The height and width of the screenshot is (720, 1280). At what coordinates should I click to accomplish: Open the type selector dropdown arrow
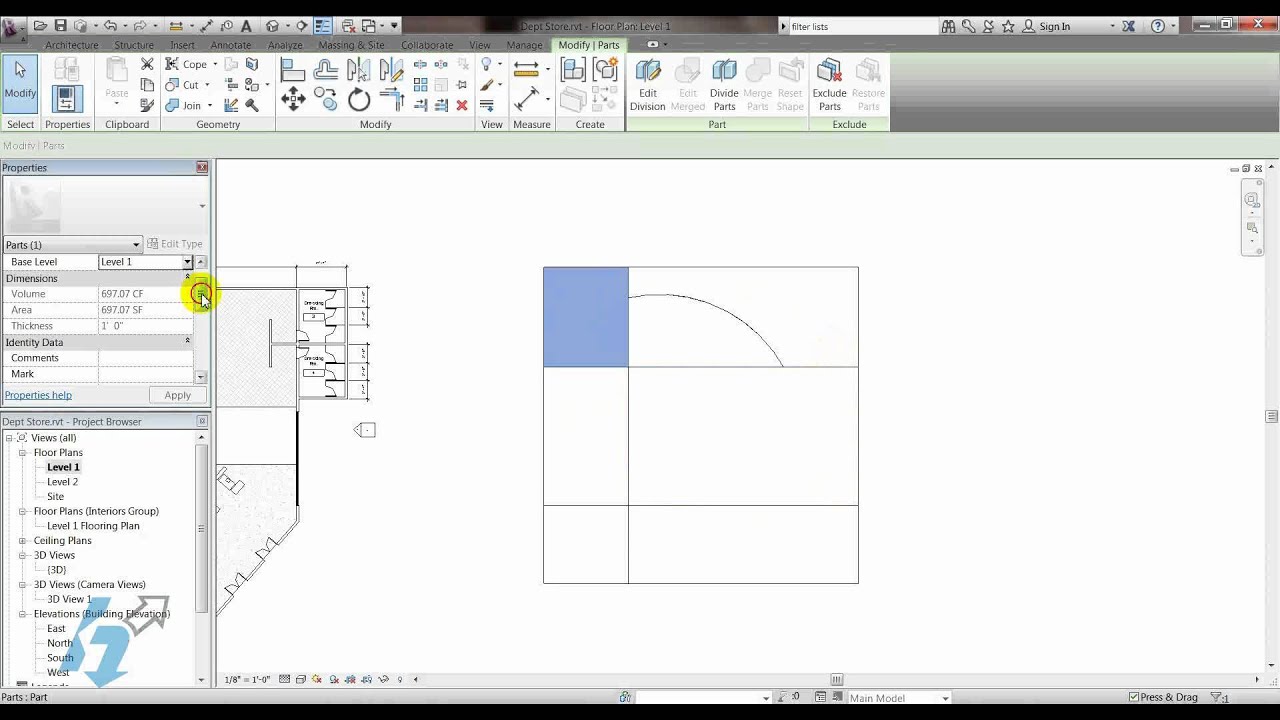(x=202, y=207)
